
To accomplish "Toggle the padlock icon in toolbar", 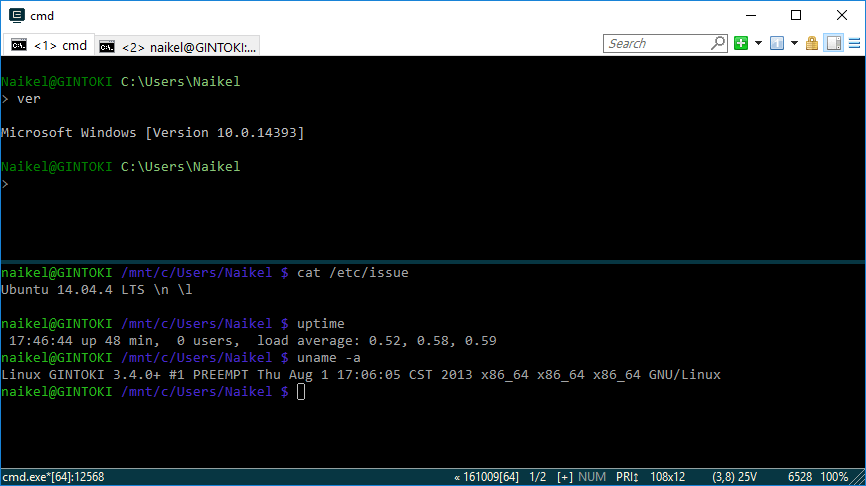I will point(812,44).
